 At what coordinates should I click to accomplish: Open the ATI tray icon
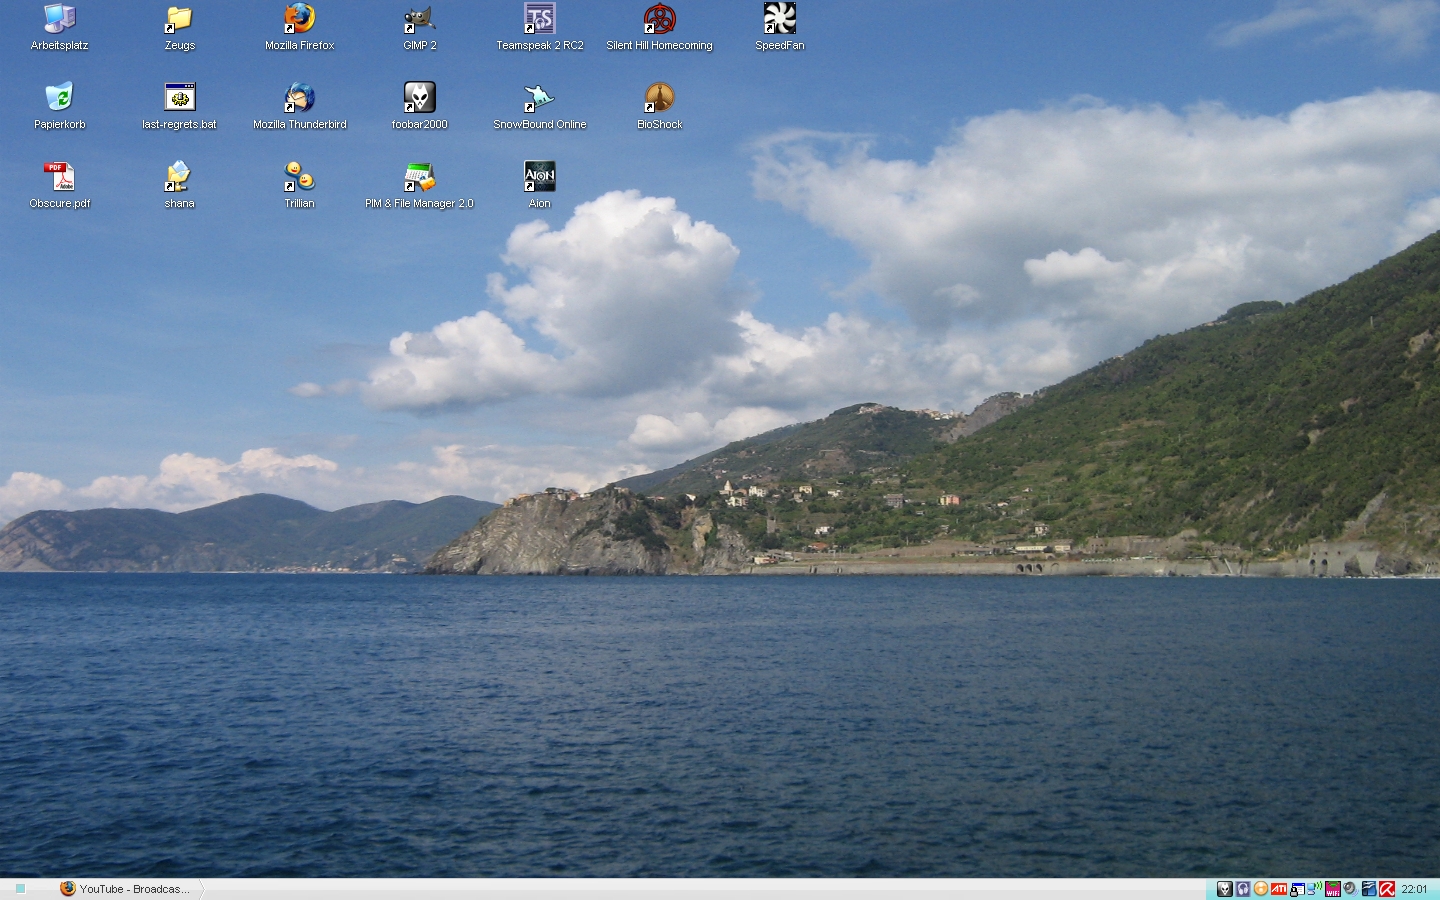(x=1279, y=889)
